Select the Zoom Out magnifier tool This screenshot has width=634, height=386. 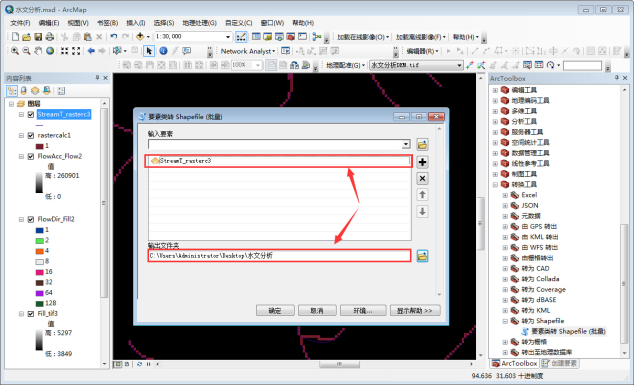(26, 51)
